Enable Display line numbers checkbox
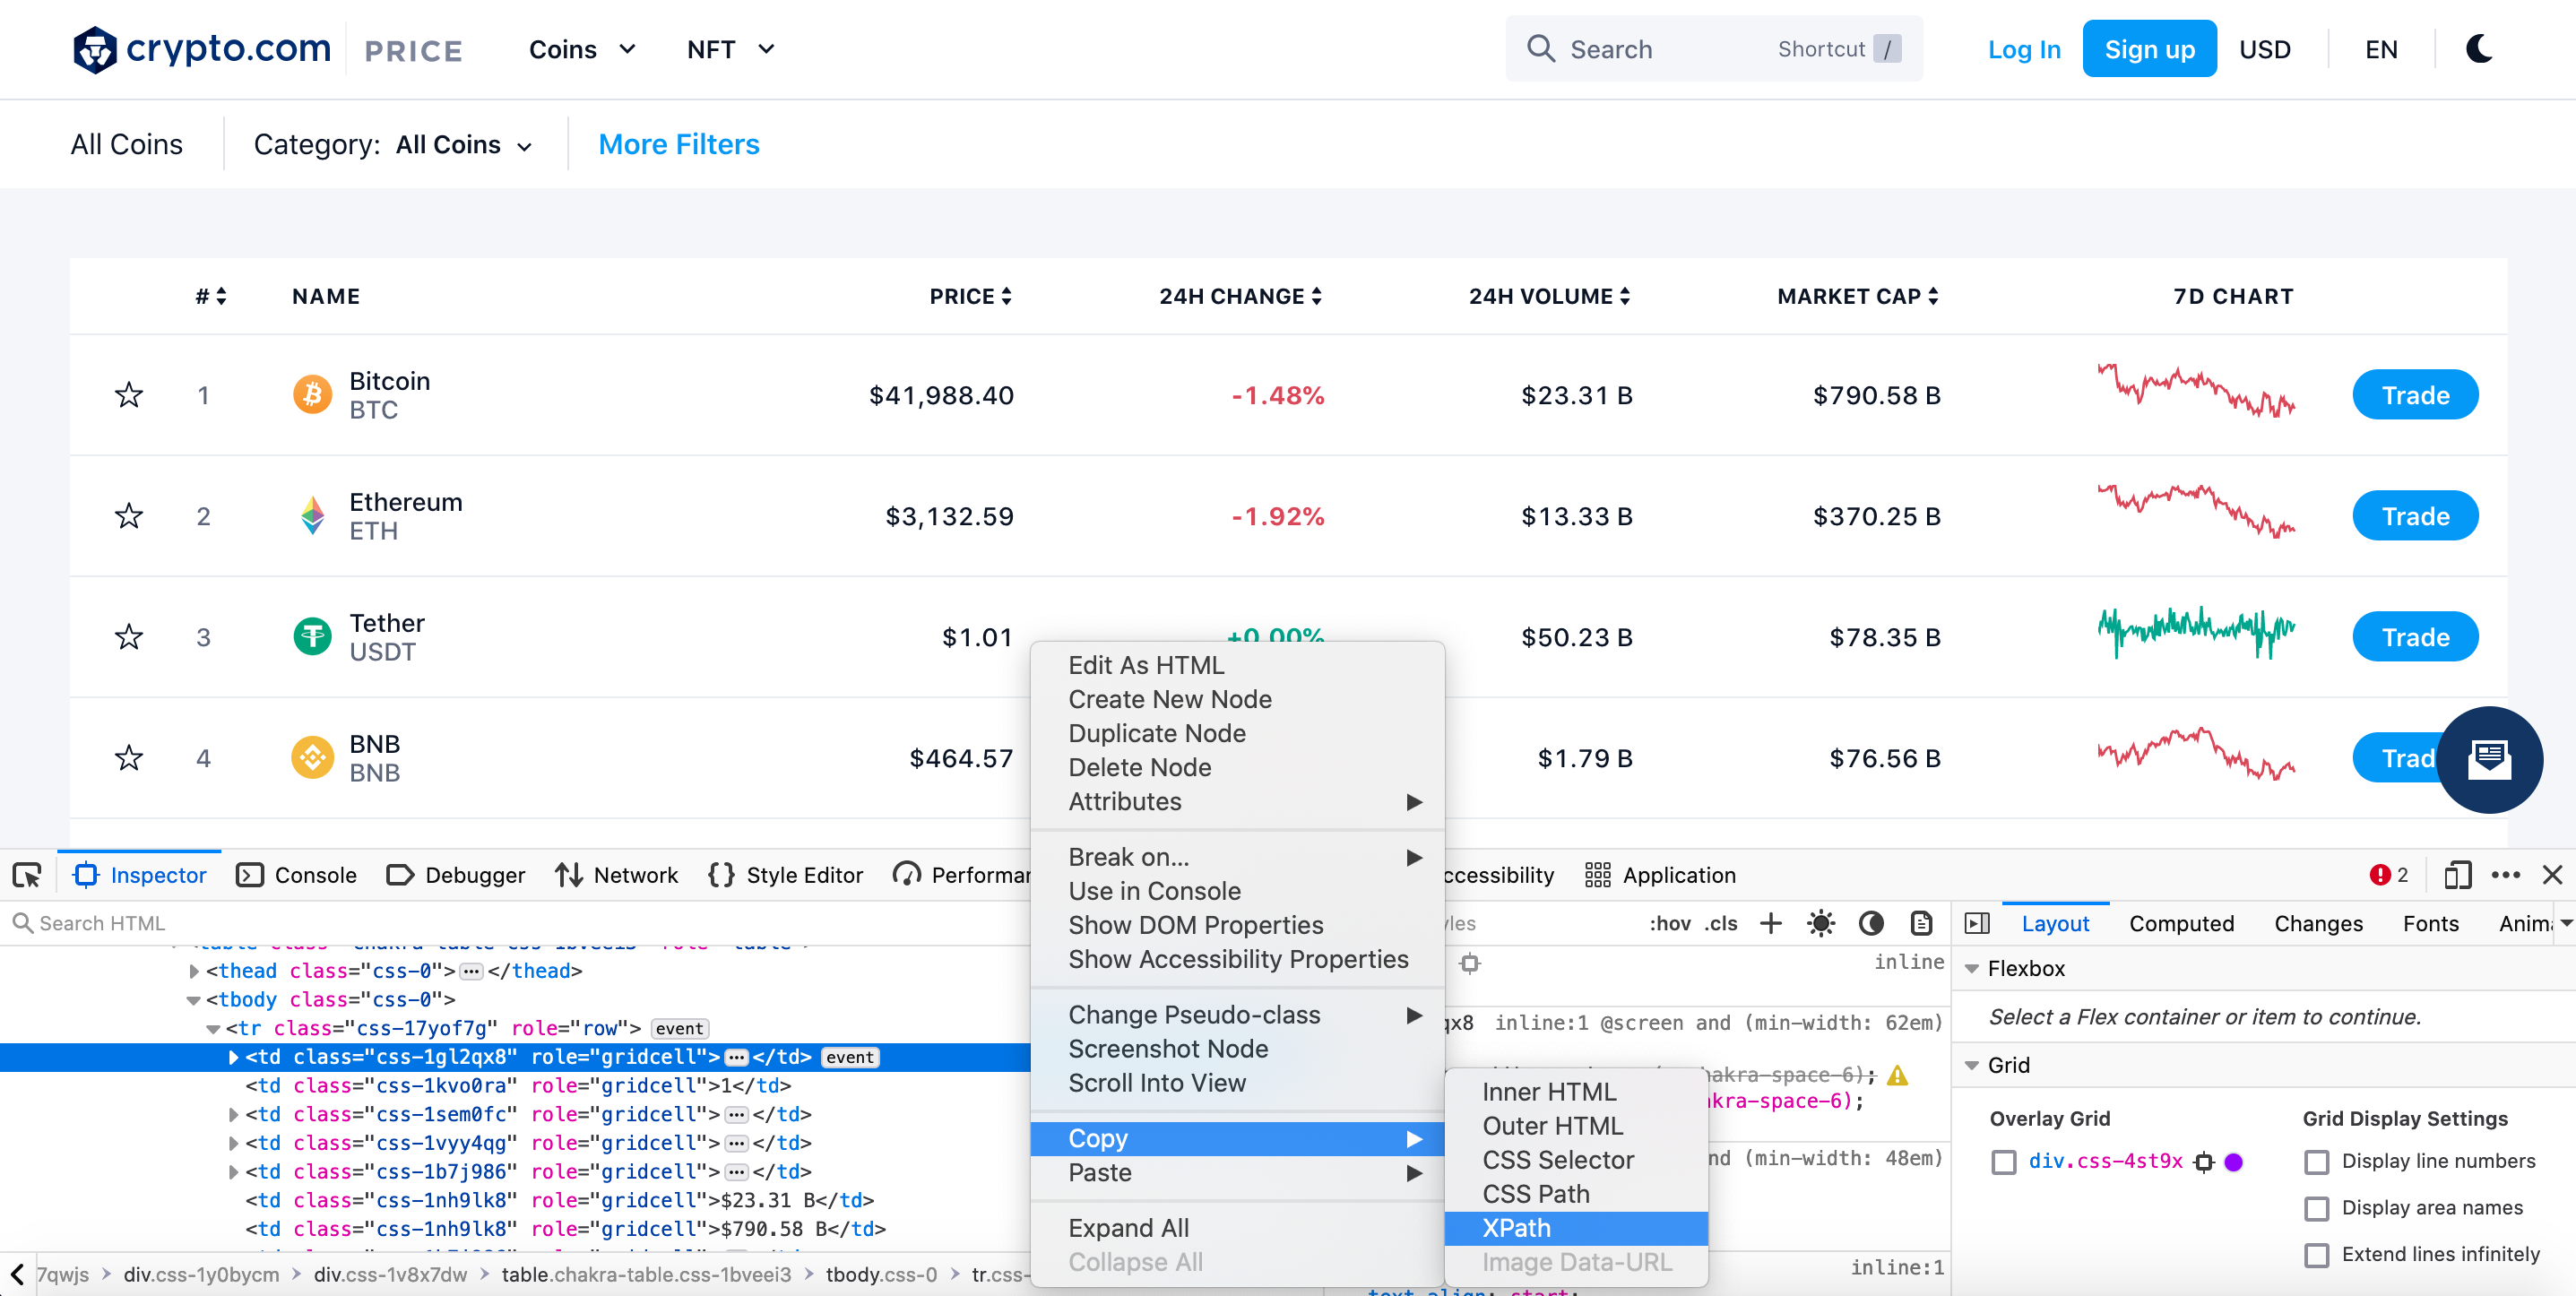 click(x=2316, y=1162)
